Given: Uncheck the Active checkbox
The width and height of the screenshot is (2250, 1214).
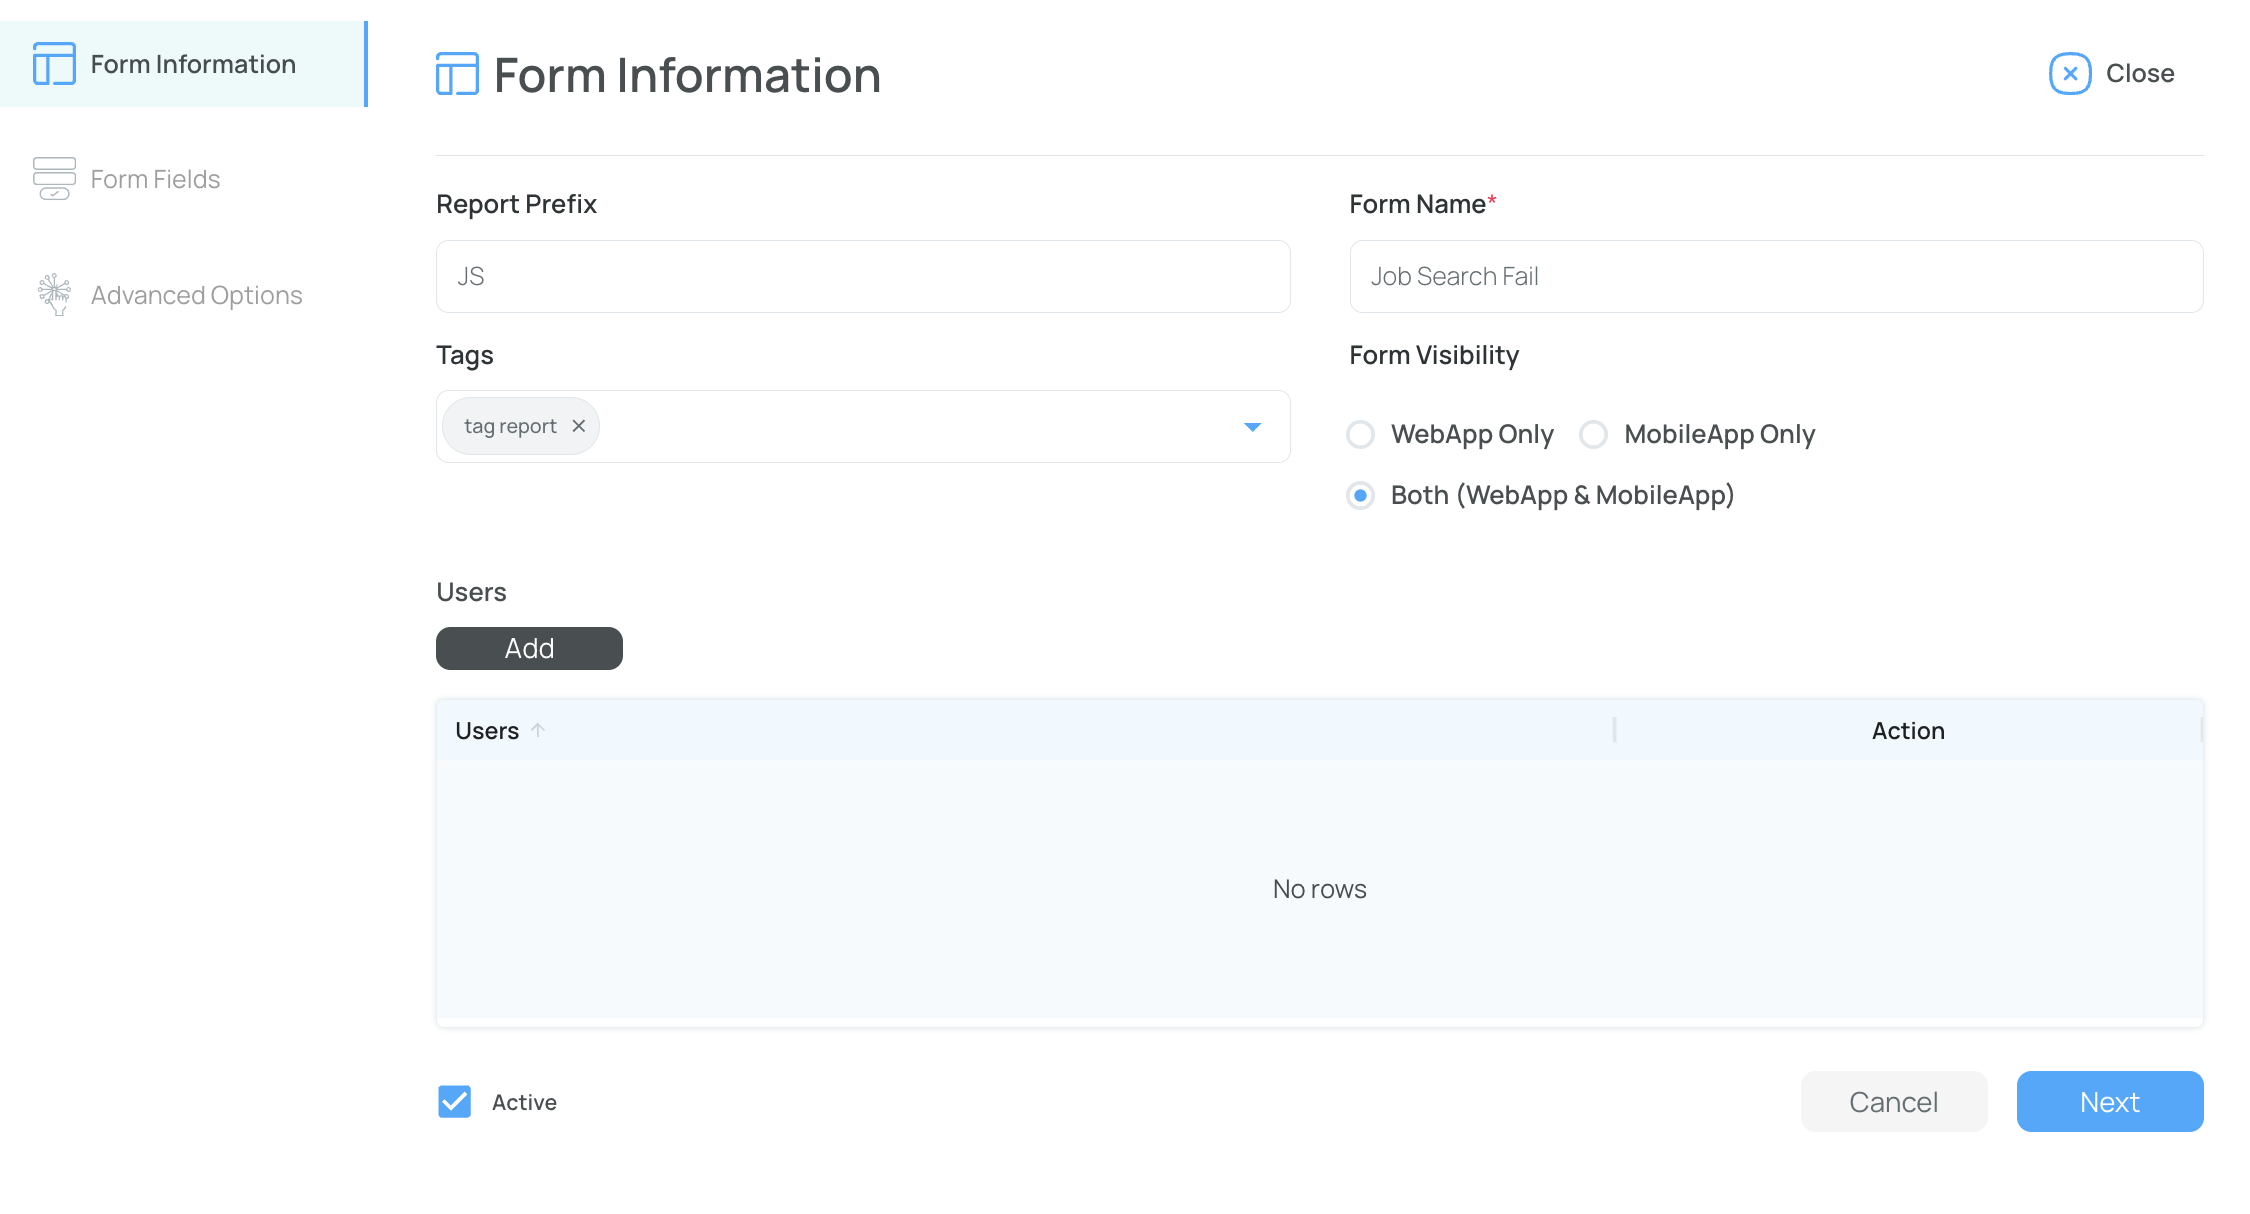Looking at the screenshot, I should tap(455, 1101).
